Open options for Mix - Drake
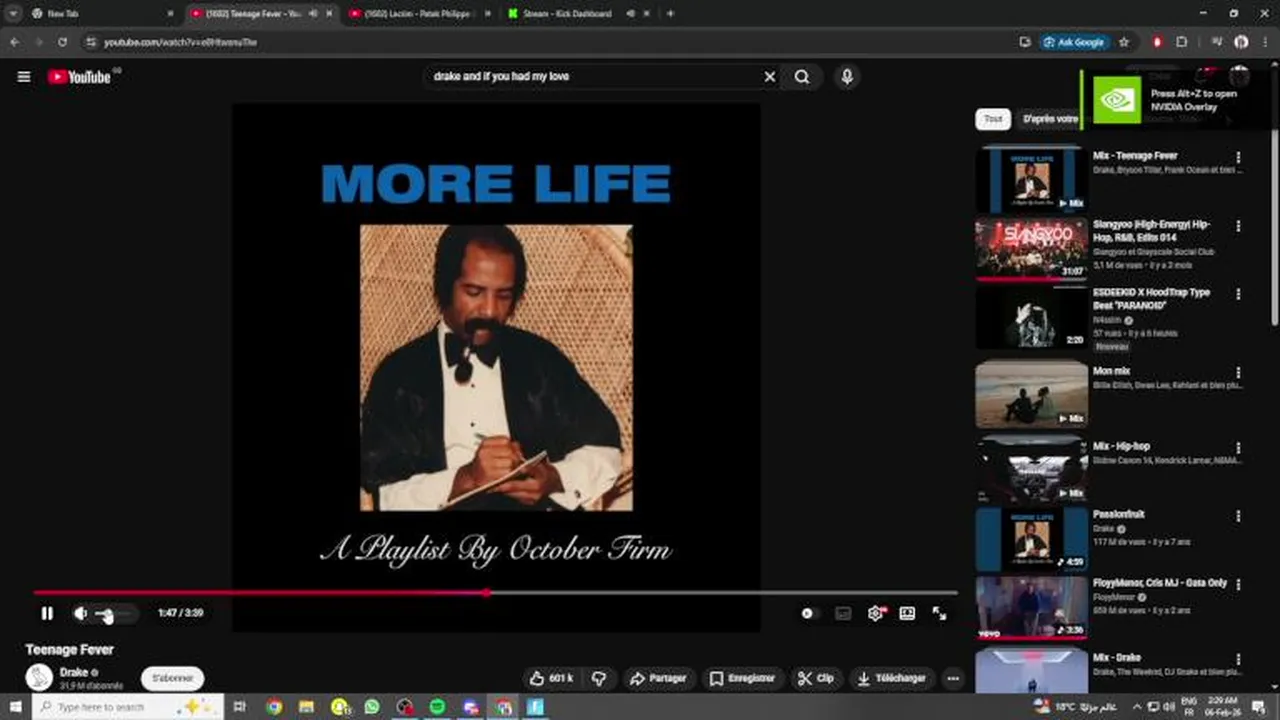The image size is (1280, 720). [1238, 658]
